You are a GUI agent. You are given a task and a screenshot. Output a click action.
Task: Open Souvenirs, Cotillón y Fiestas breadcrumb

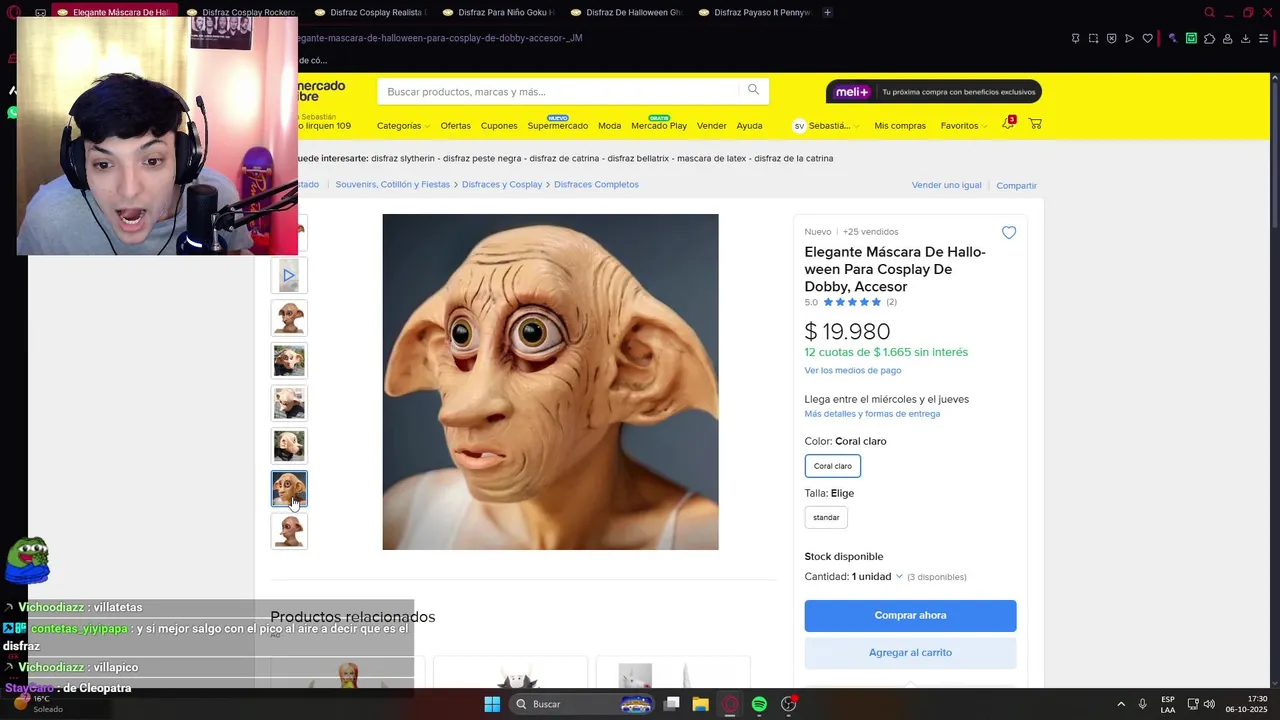tap(393, 184)
